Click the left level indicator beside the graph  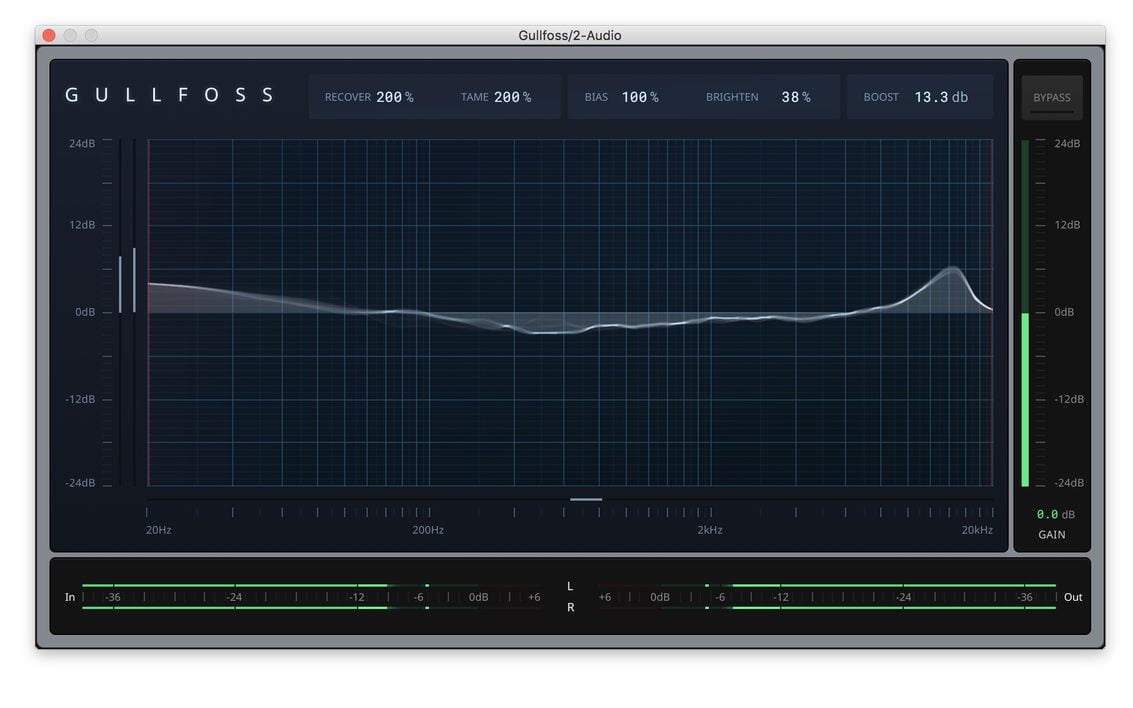pos(120,284)
